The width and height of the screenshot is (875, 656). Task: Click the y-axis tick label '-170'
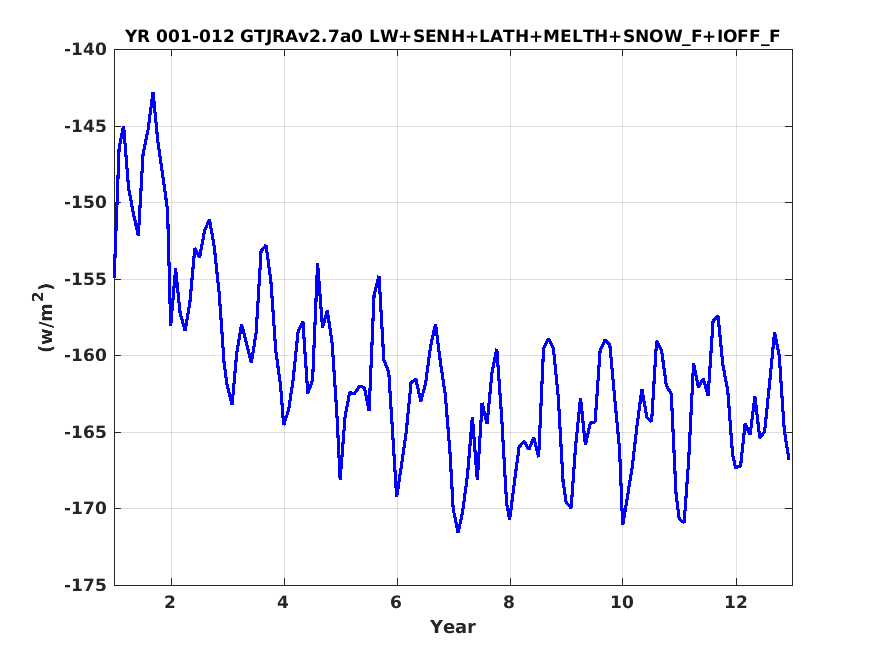(85, 508)
